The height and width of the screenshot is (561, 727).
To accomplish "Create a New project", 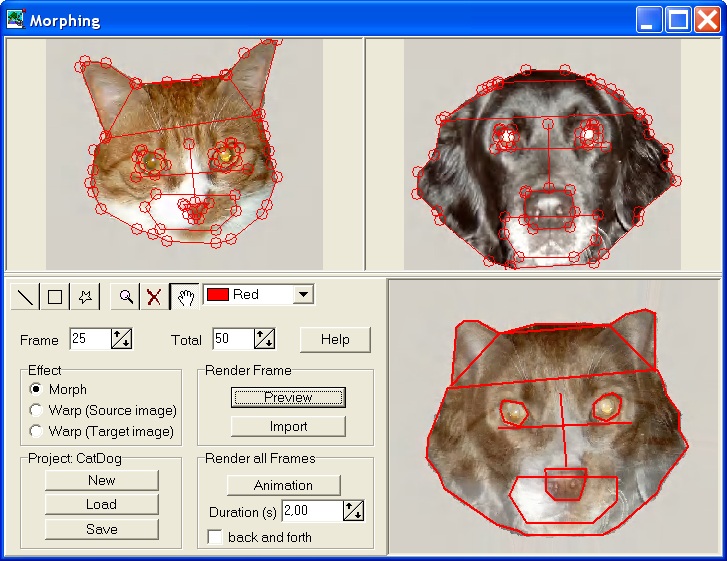I will click(102, 480).
